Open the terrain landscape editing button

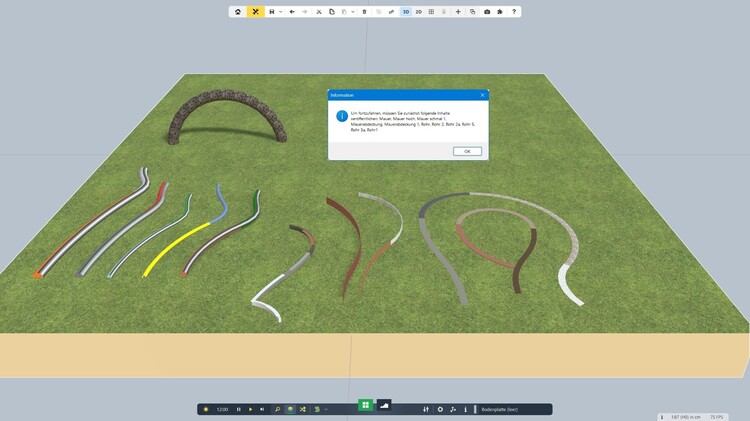pos(384,405)
